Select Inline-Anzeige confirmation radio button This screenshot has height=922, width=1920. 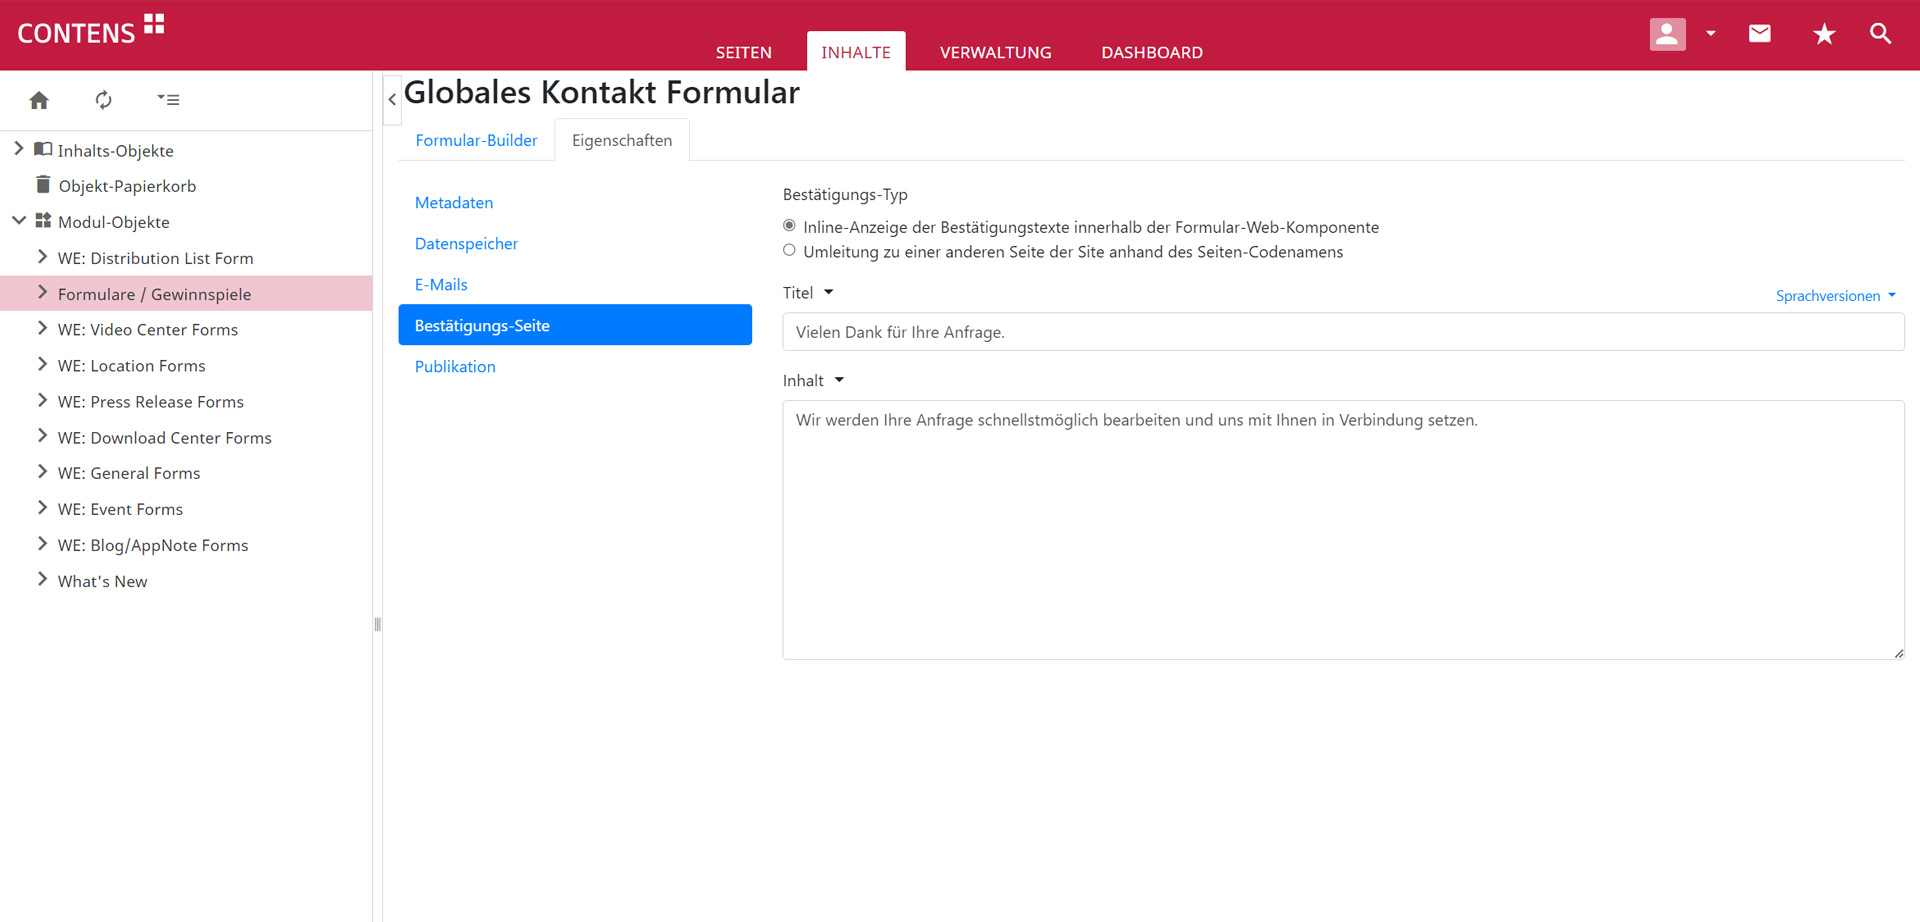pos(789,226)
